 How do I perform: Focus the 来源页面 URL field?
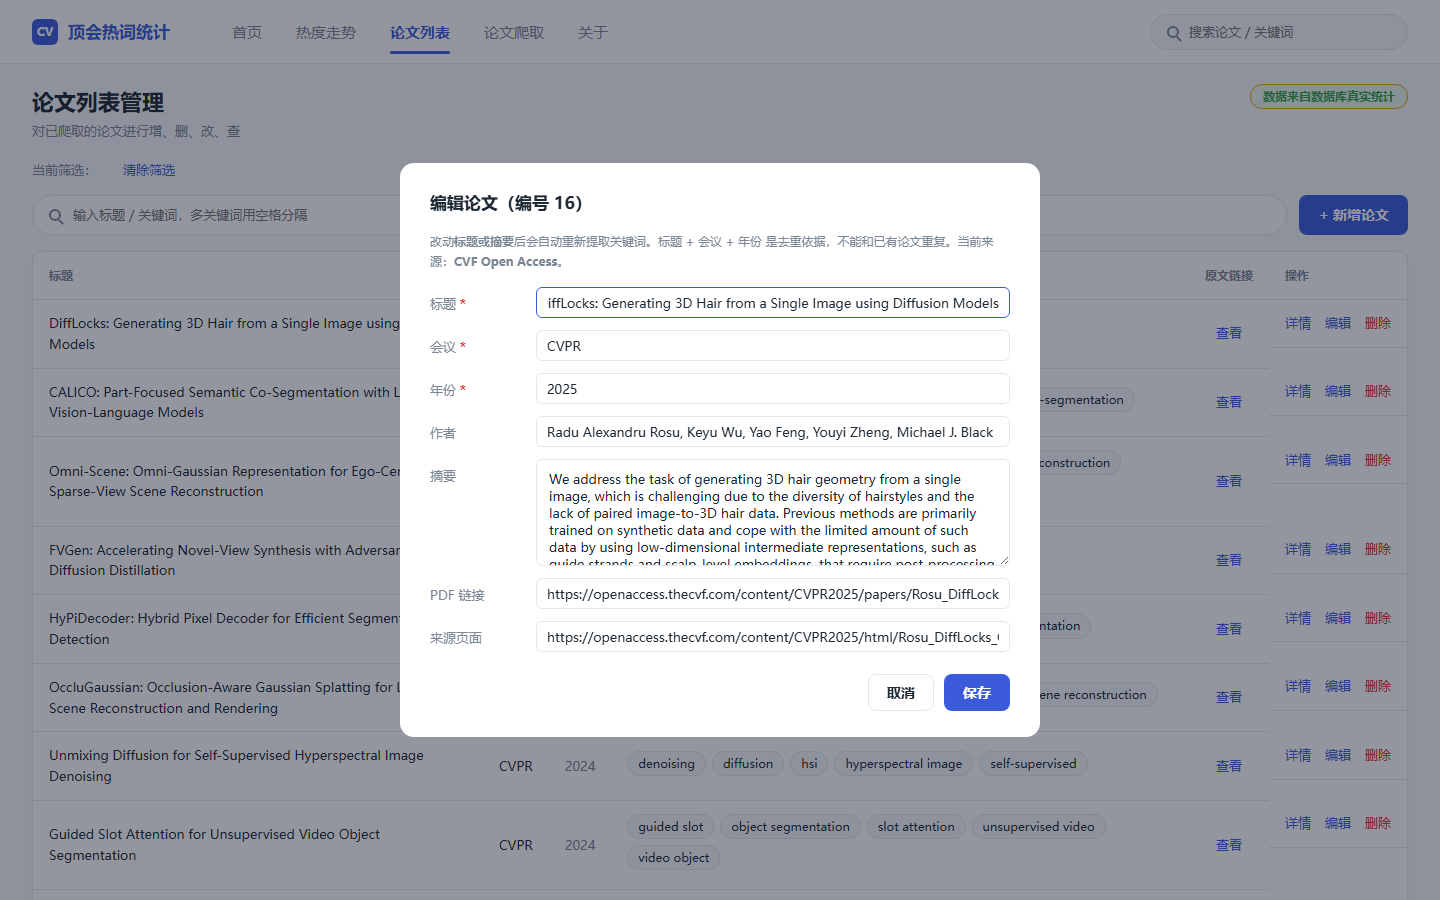(x=773, y=637)
